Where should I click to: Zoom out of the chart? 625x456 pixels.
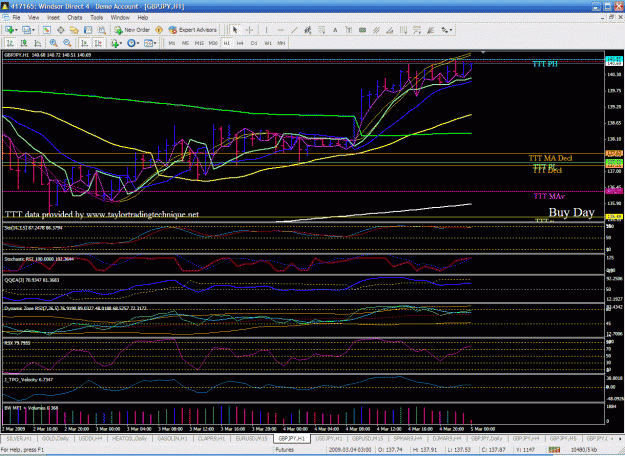67,43
